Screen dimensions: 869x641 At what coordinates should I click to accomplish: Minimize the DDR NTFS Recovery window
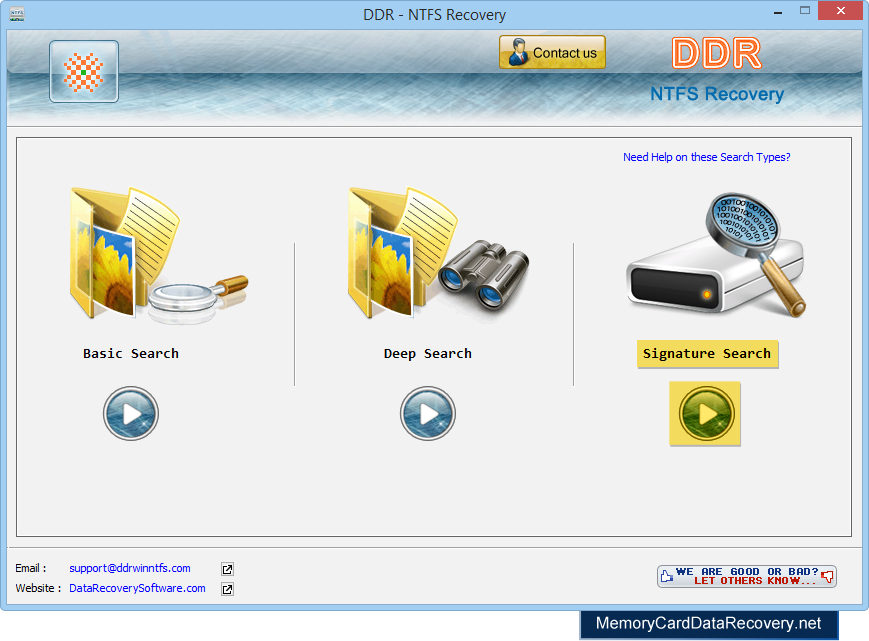click(778, 11)
